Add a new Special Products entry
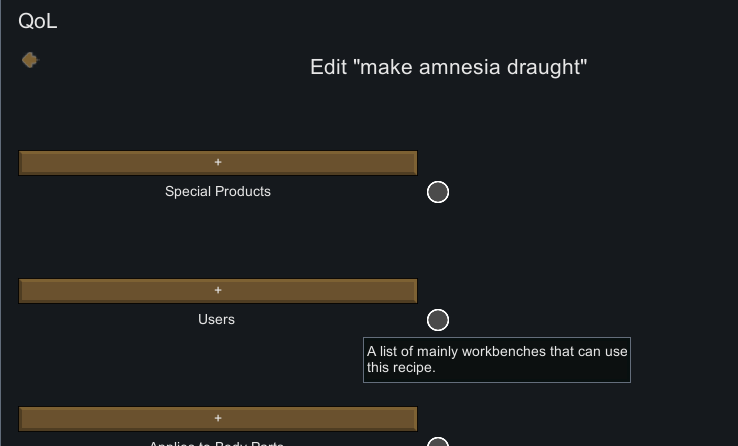The height and width of the screenshot is (446, 738). [218, 162]
